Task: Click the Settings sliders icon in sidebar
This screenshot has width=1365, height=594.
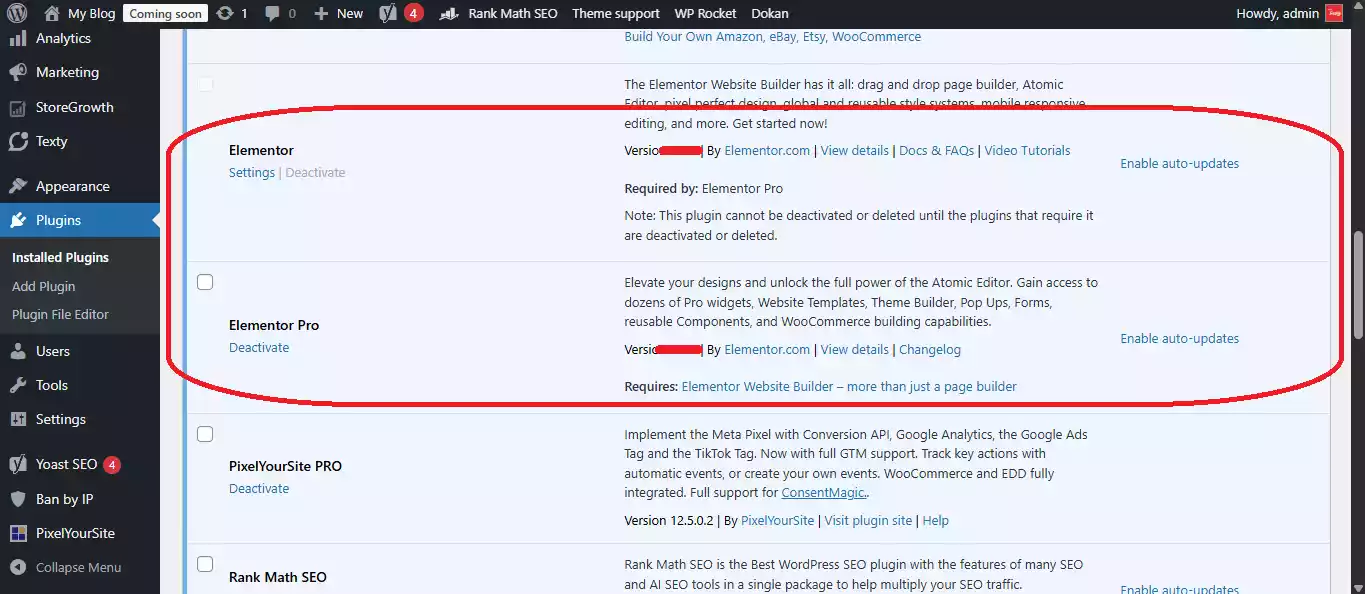Action: [x=17, y=419]
